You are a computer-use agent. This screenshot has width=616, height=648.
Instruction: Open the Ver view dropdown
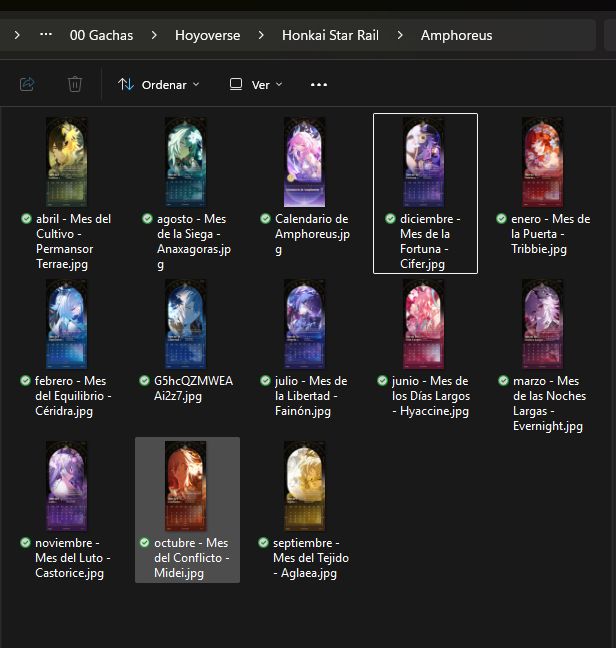click(x=256, y=85)
